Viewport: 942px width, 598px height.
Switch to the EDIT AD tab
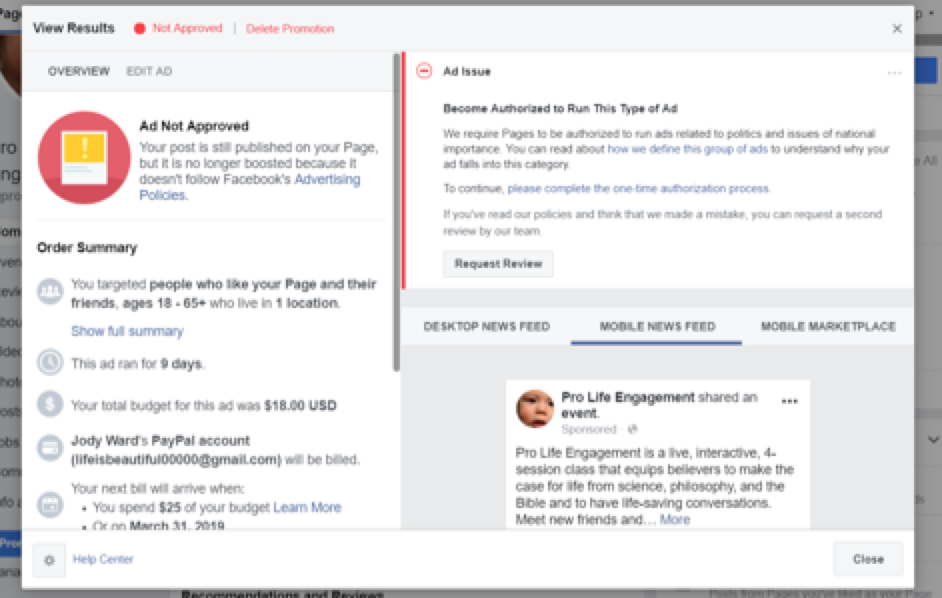click(149, 72)
